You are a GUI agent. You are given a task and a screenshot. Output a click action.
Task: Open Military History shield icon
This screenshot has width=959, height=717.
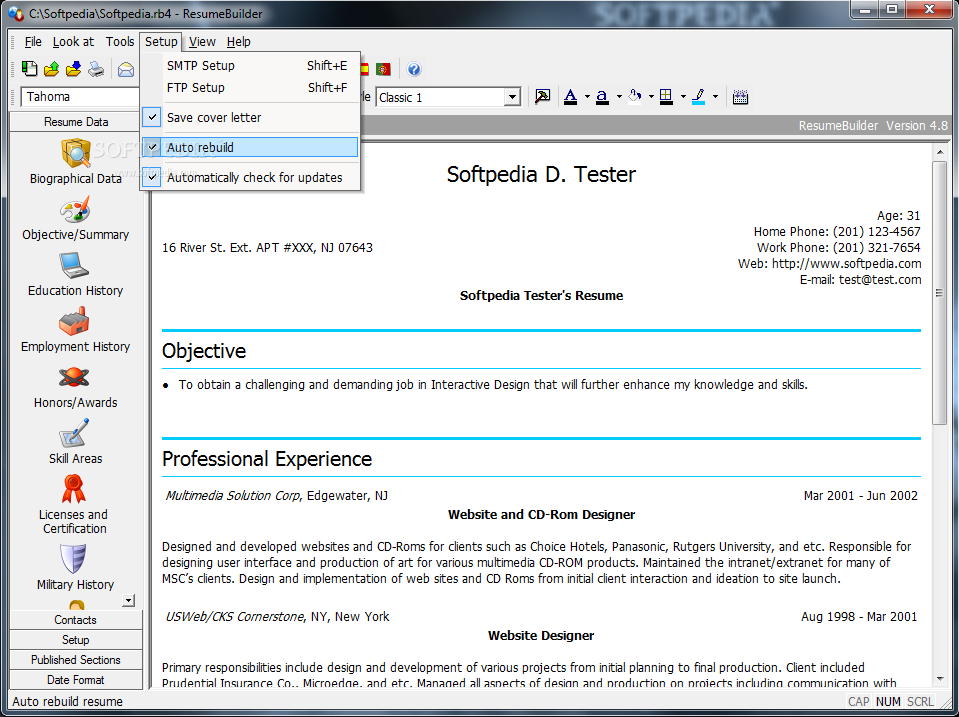click(x=73, y=559)
